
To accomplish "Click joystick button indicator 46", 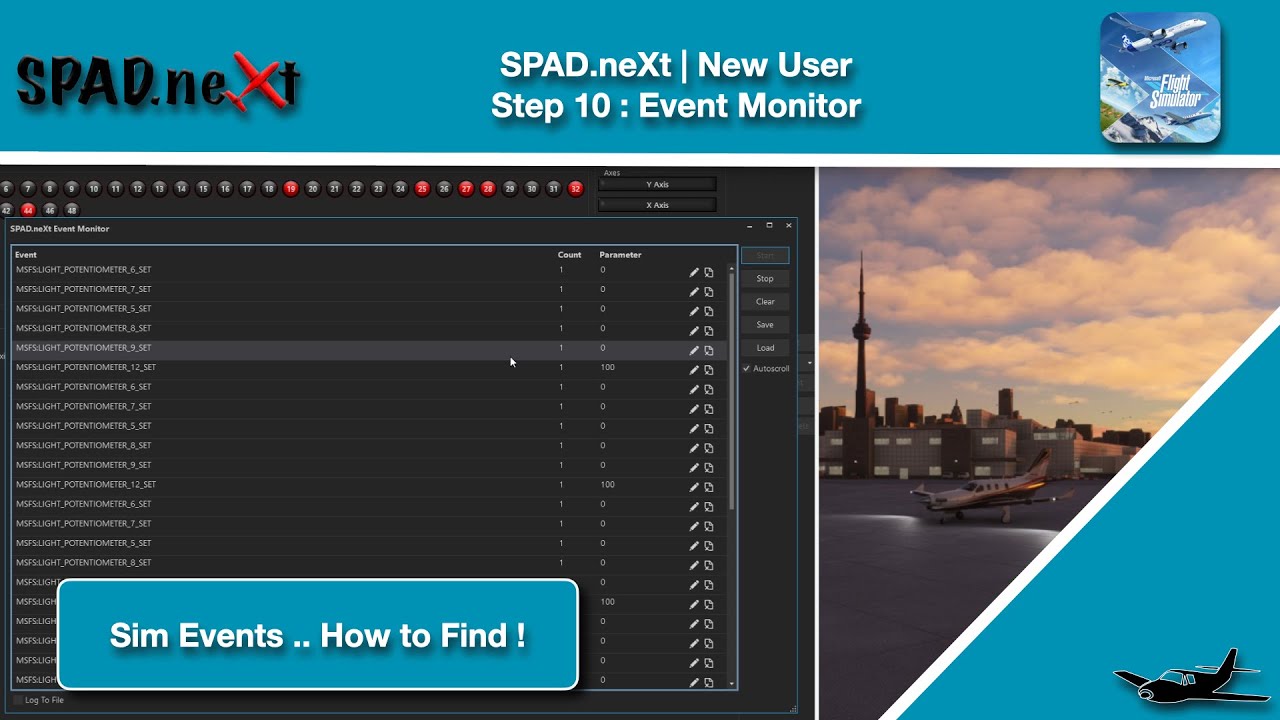I will (x=50, y=210).
